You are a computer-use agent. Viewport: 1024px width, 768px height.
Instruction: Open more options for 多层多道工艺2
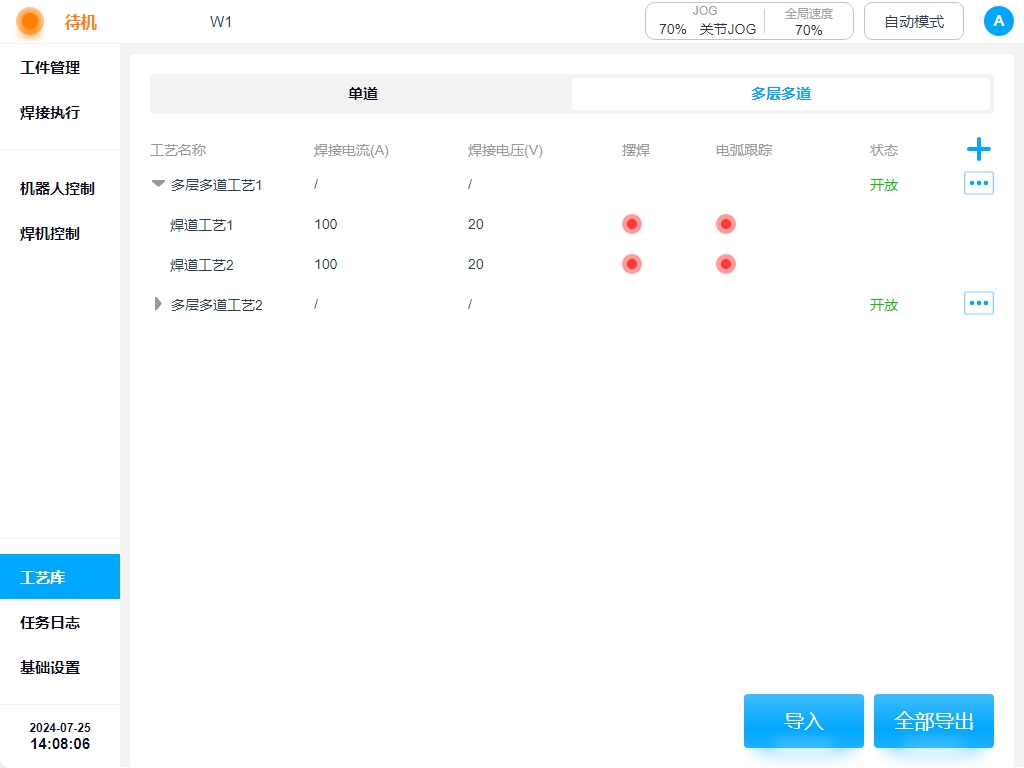tap(978, 304)
